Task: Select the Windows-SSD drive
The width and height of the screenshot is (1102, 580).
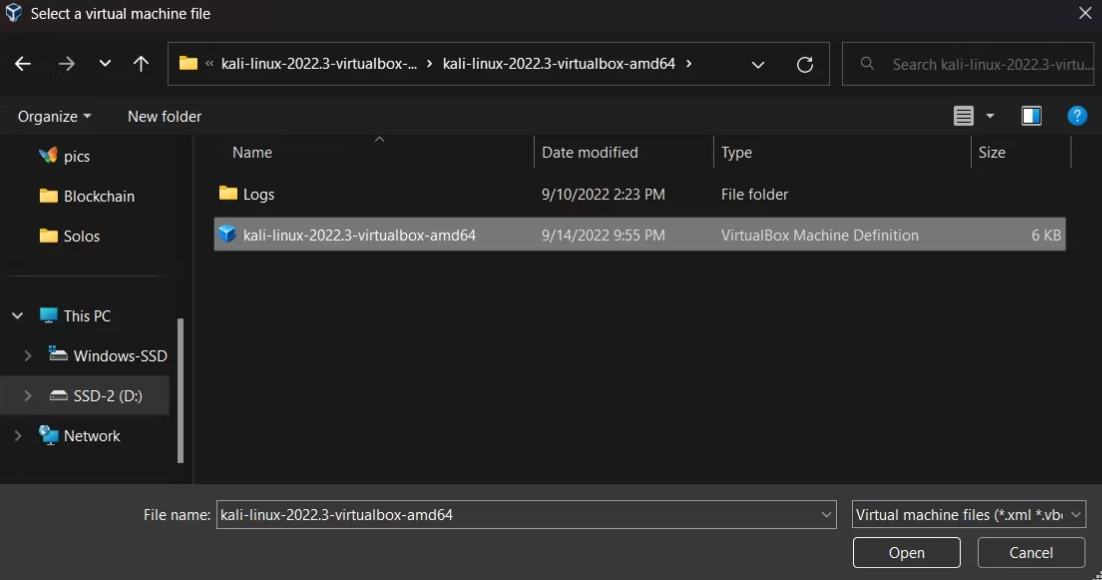Action: pyautogui.click(x=120, y=356)
